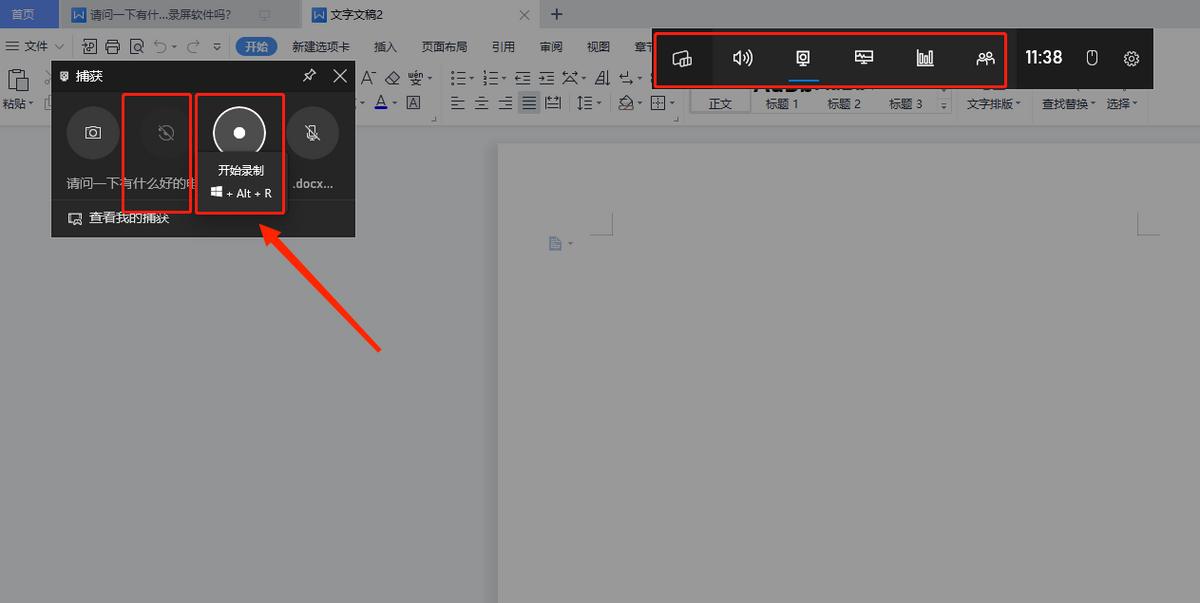
Task: Toggle background recording in the capture panel
Action: (x=165, y=132)
